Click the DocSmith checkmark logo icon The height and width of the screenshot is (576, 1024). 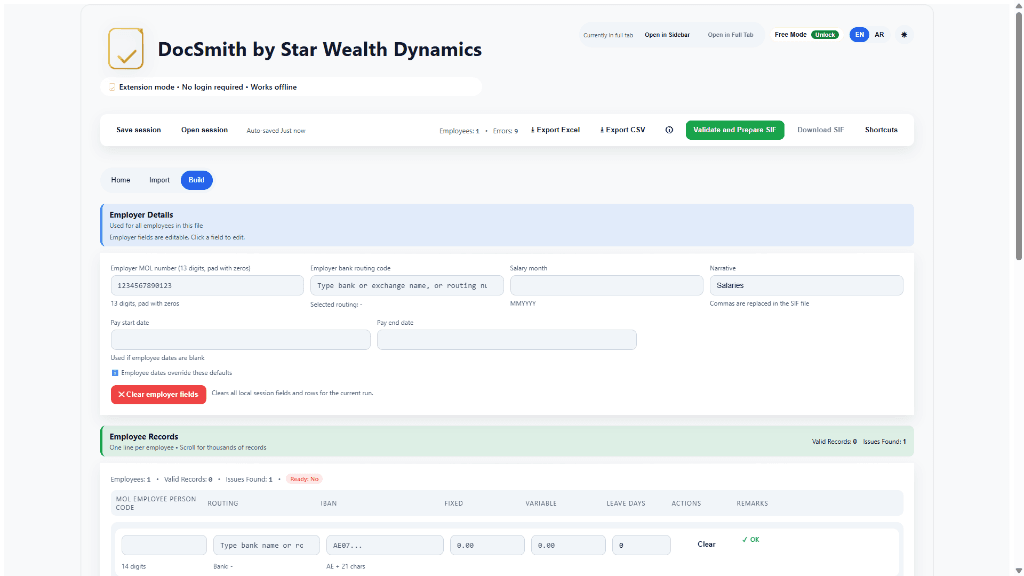coord(126,48)
